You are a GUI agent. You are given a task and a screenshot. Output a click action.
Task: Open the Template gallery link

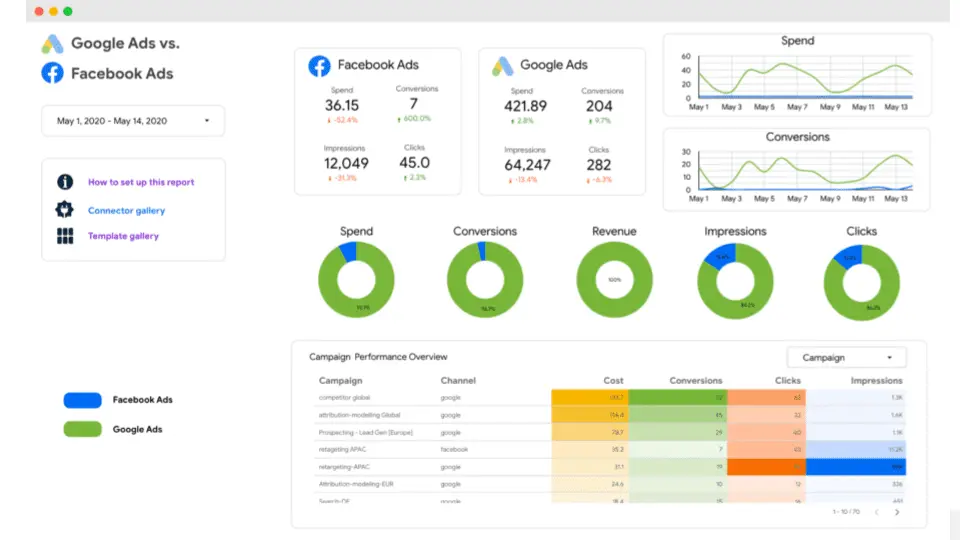(123, 236)
